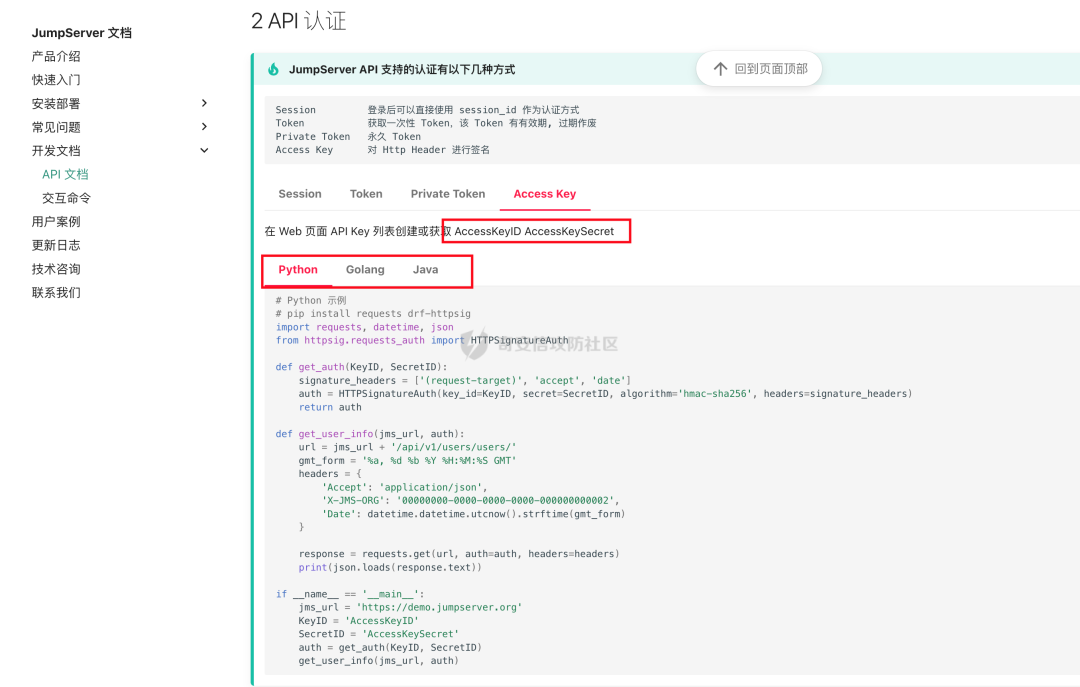
Task: Switch to the Session tab
Action: [300, 194]
